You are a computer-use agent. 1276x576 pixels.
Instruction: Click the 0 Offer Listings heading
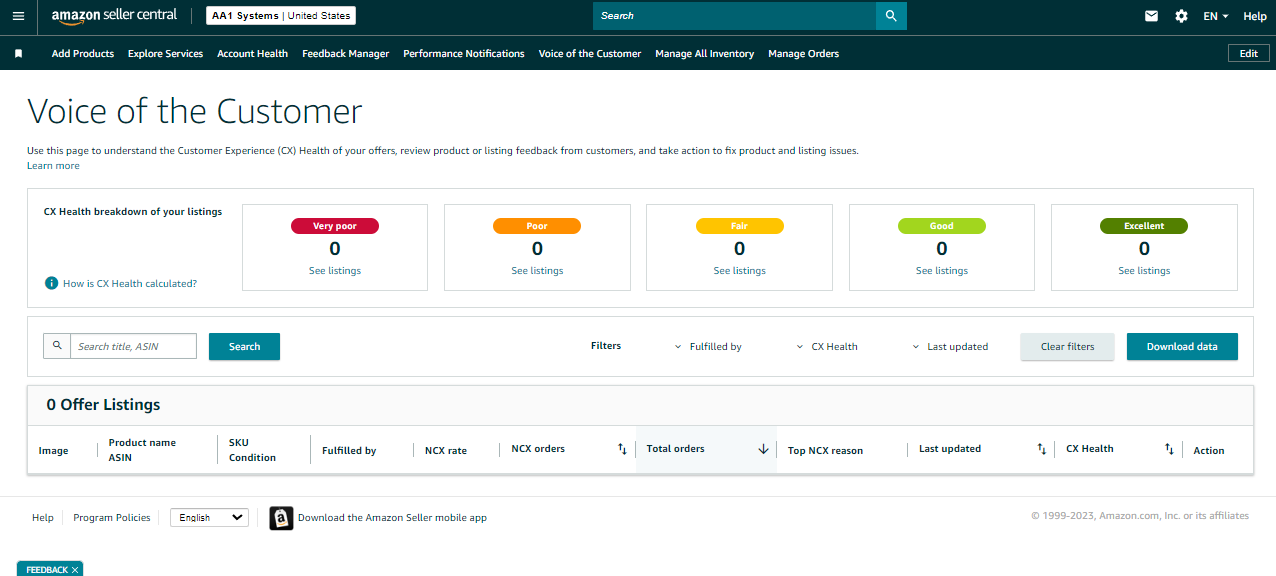click(x=104, y=405)
